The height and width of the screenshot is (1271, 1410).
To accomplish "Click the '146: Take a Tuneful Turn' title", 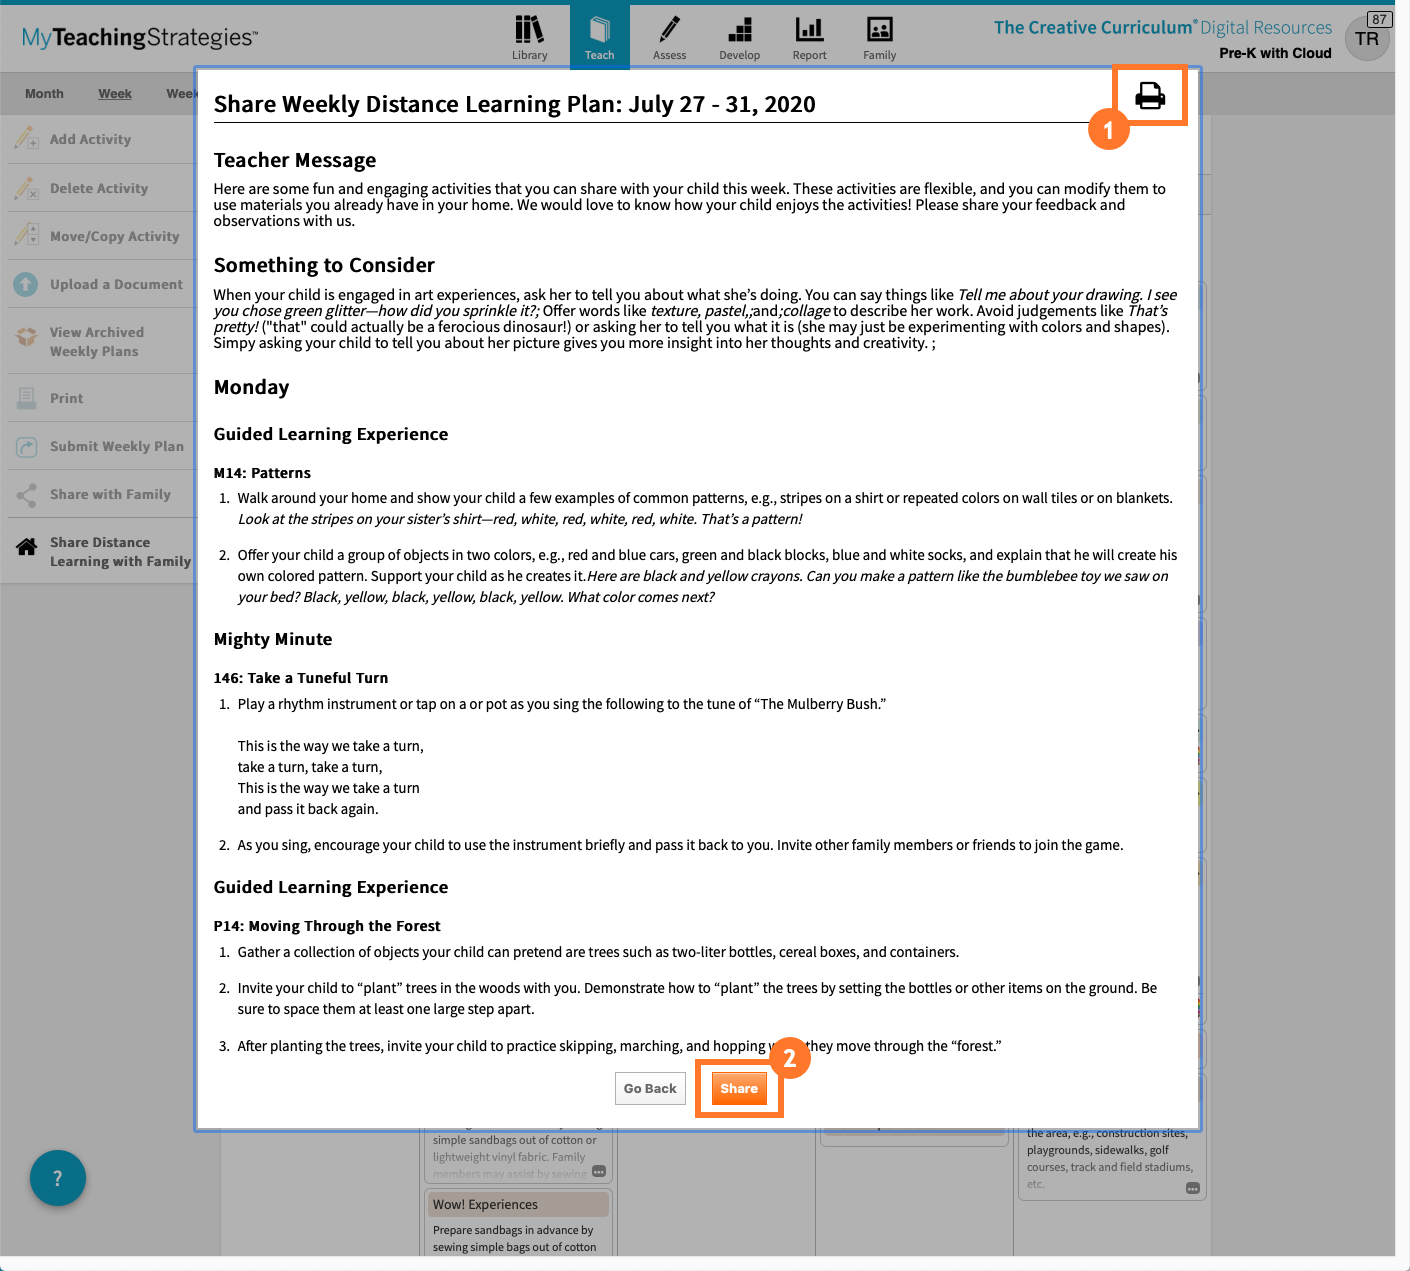I will click(x=301, y=678).
